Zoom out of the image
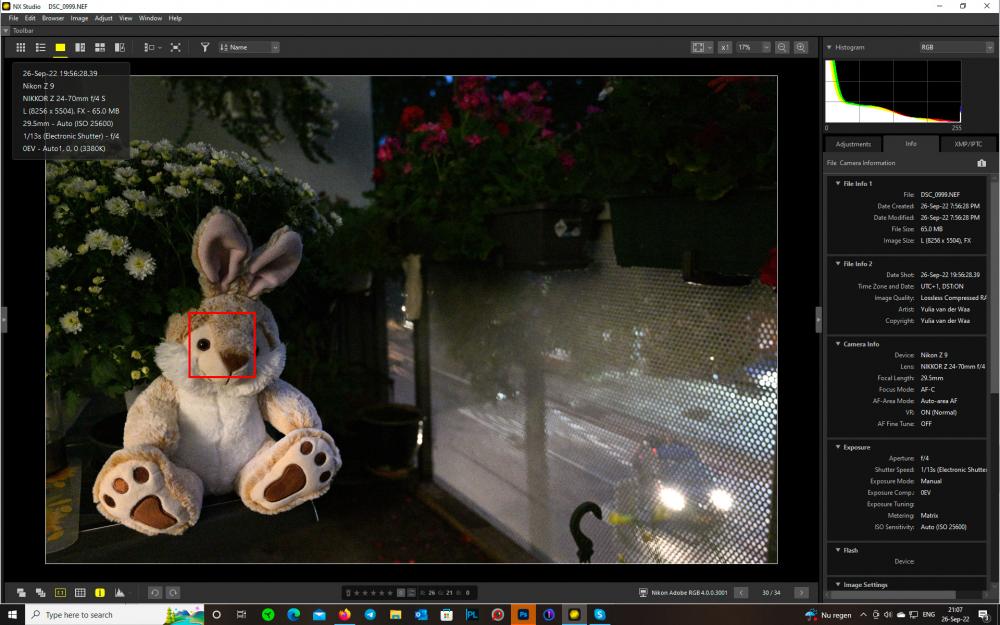Image resolution: width=1000 pixels, height=625 pixels. tap(782, 47)
